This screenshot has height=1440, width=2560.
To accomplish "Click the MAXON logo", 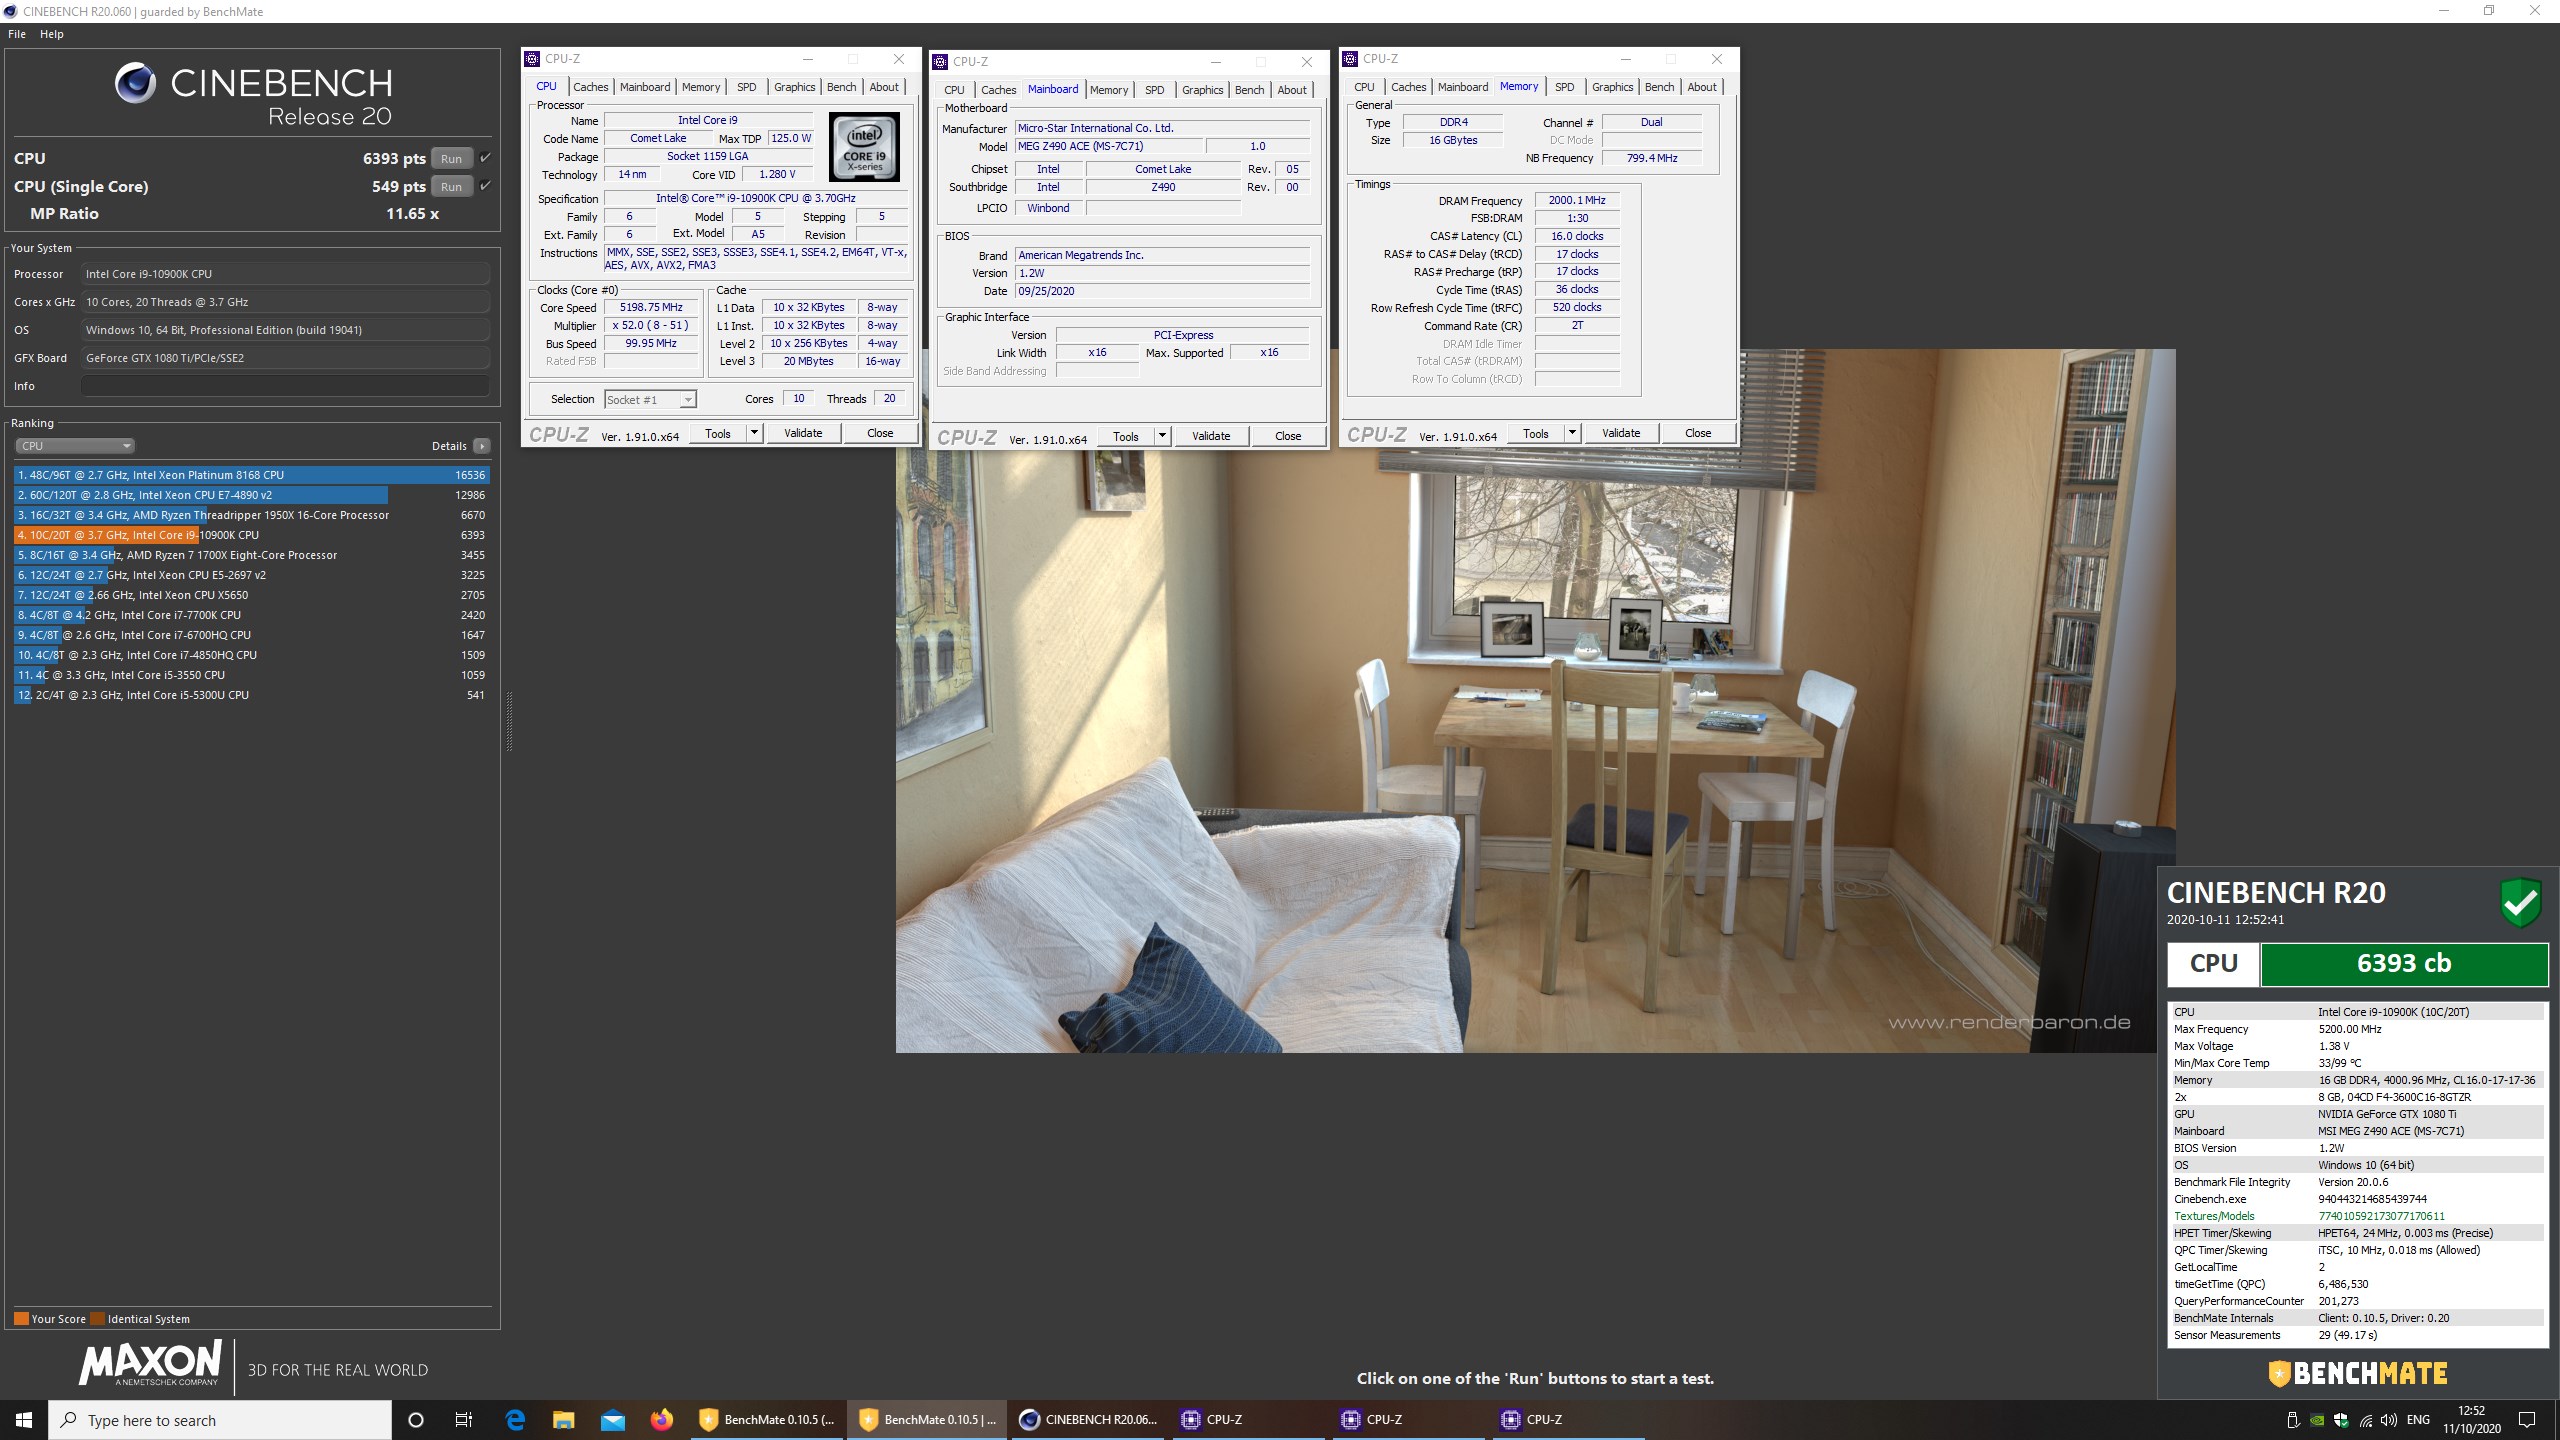I will click(x=151, y=1364).
